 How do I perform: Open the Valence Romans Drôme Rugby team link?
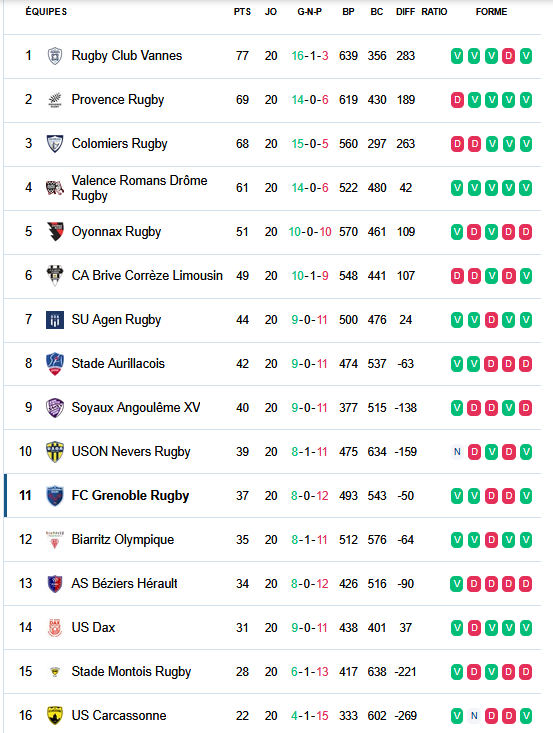click(x=139, y=188)
